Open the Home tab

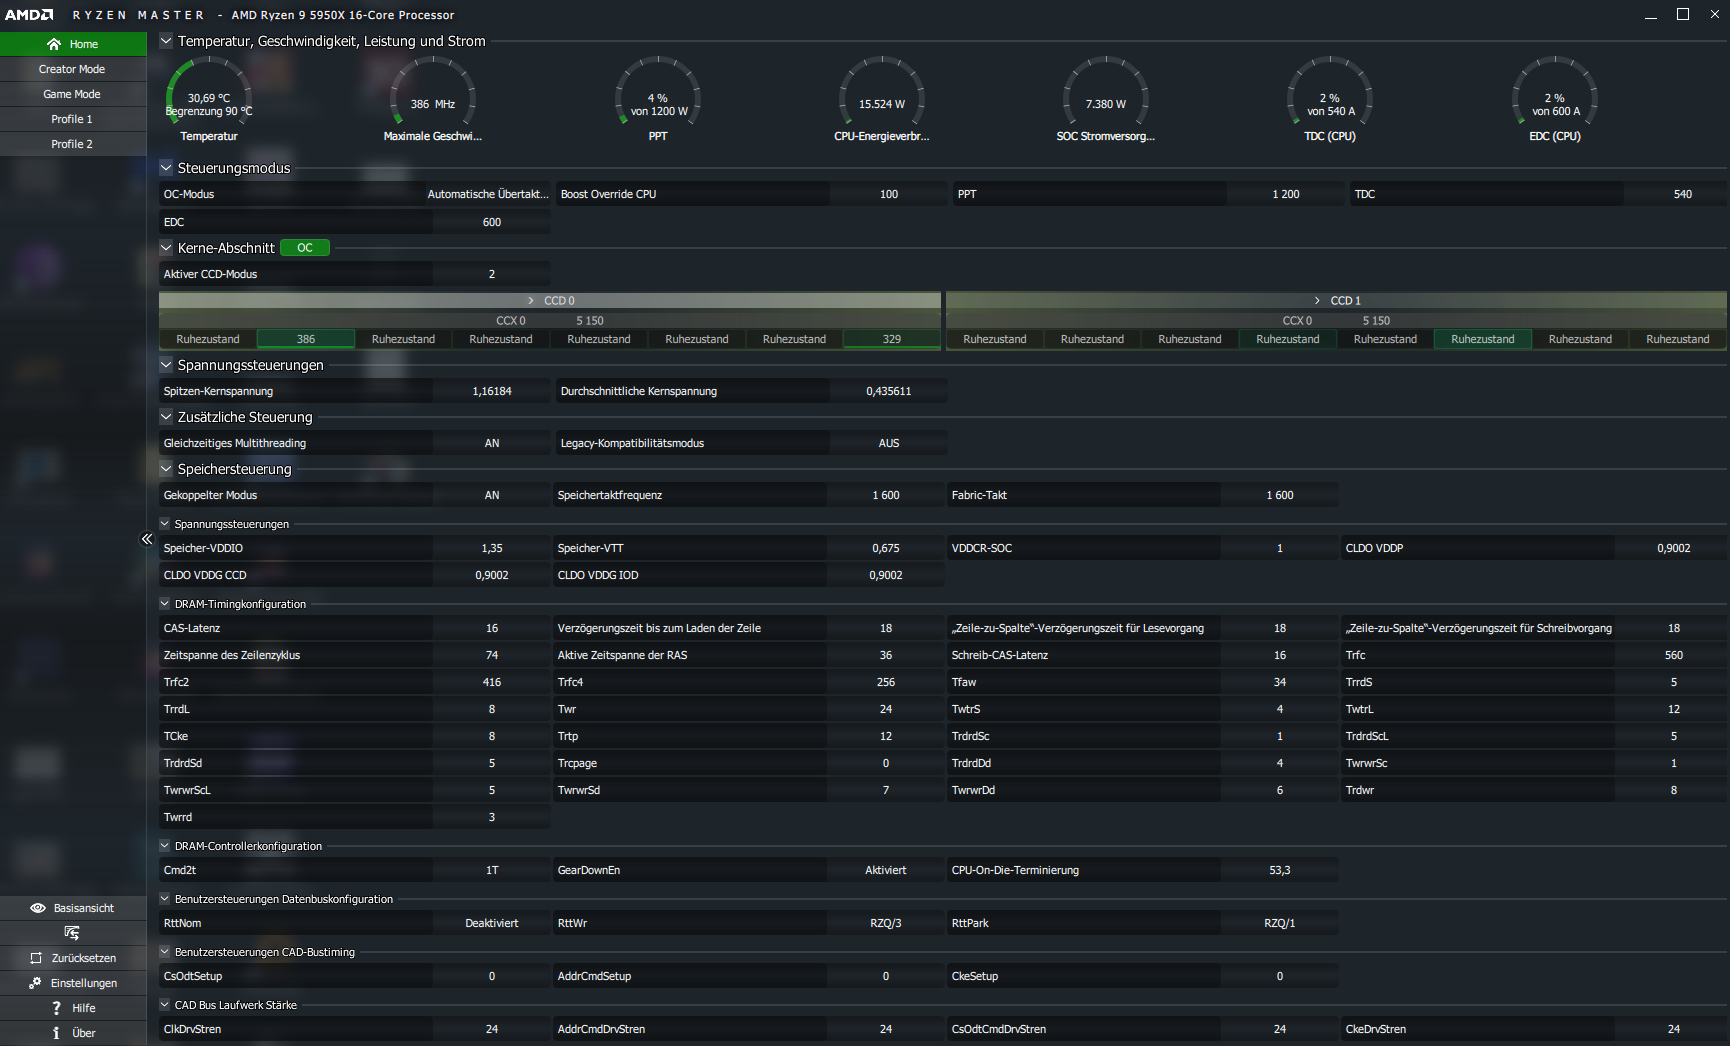point(73,44)
